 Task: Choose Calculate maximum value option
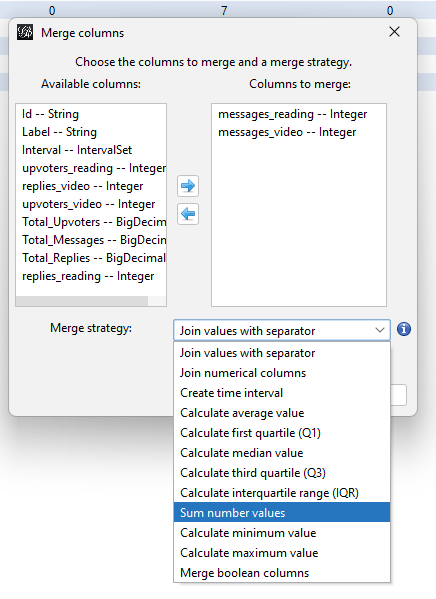pyautogui.click(x=282, y=552)
